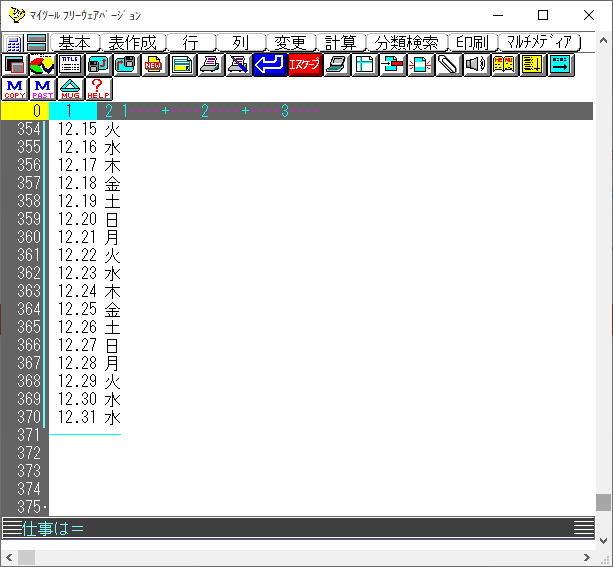
Task: Click the crossed-out printer icon
Action: 238,65
